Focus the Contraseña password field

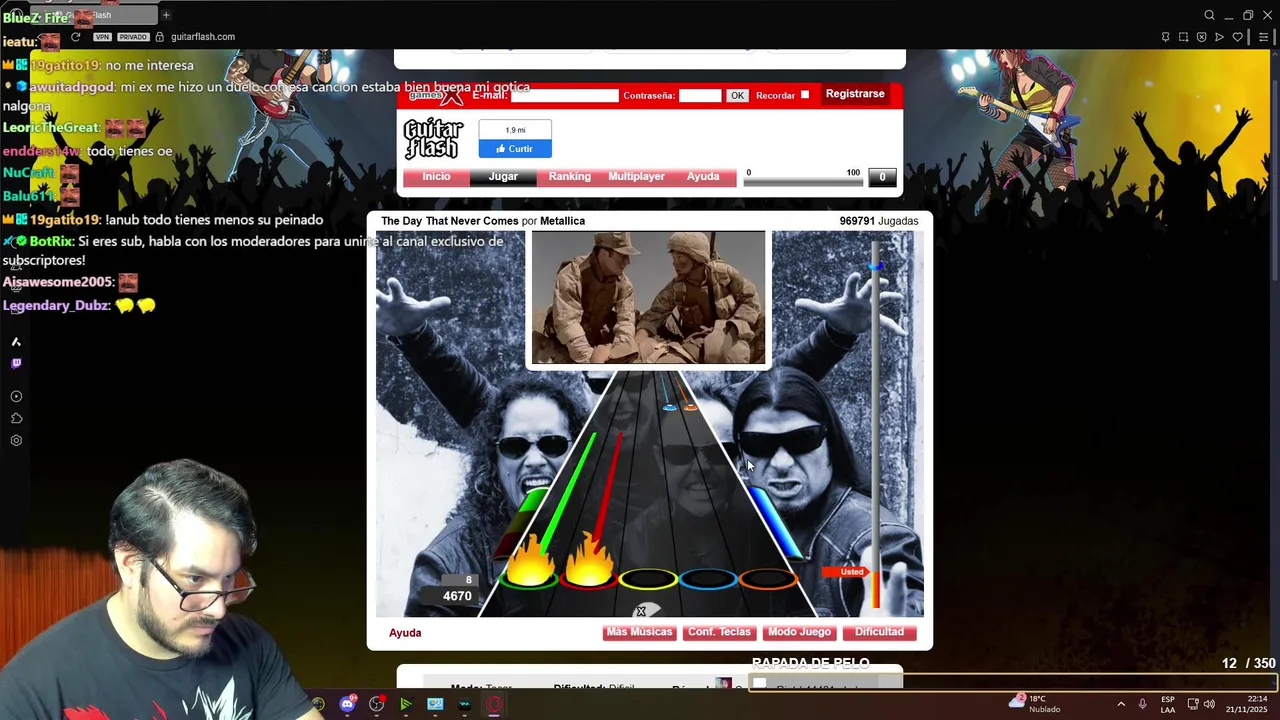pos(700,95)
